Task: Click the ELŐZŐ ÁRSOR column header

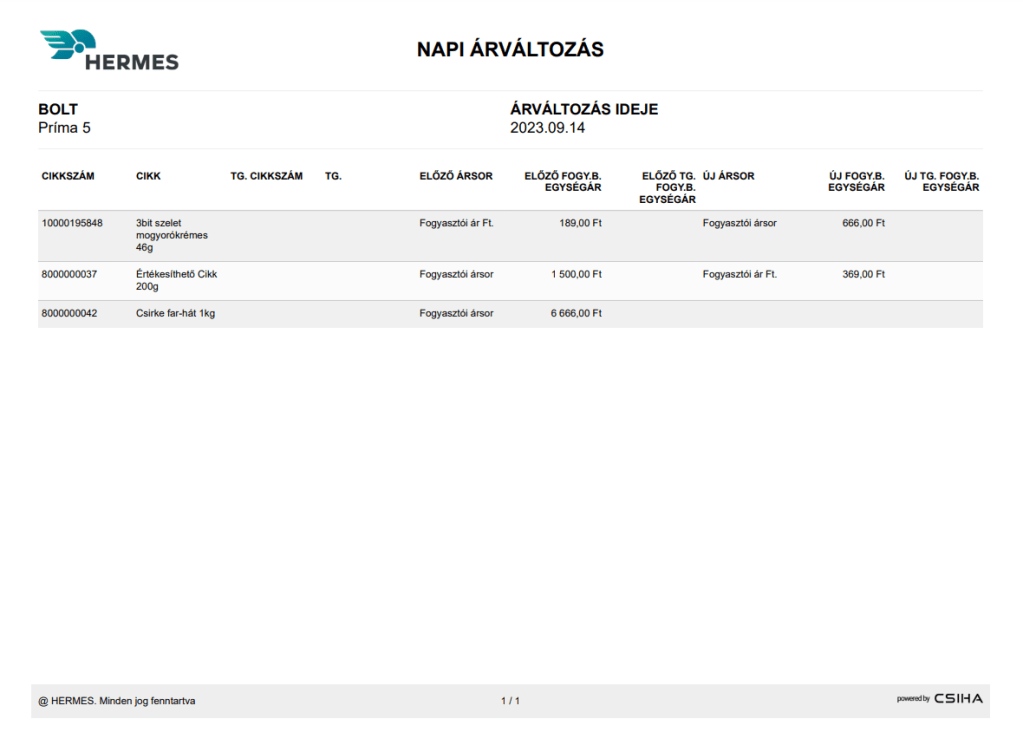Action: [456, 176]
